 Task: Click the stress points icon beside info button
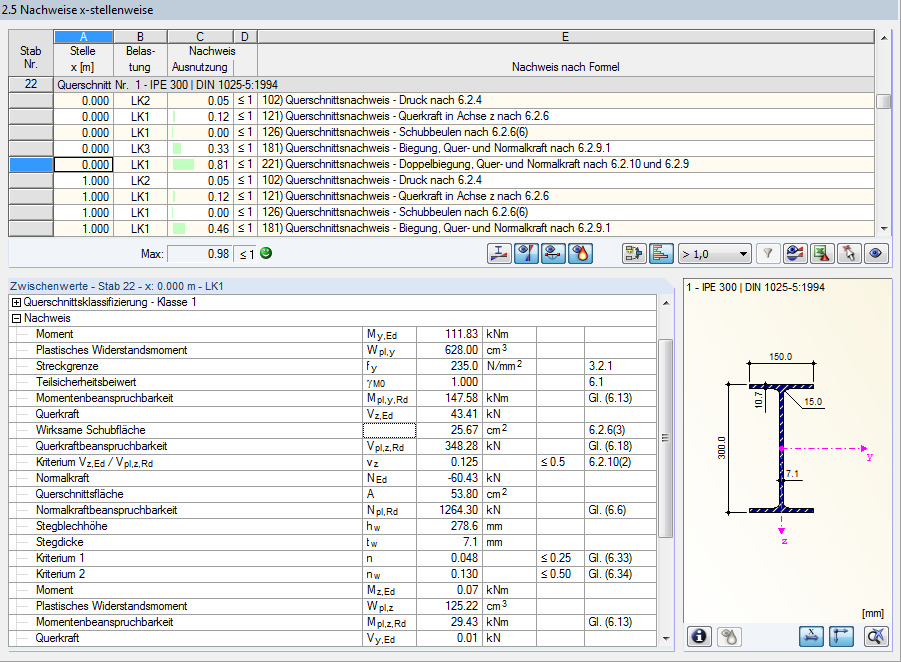(730, 637)
